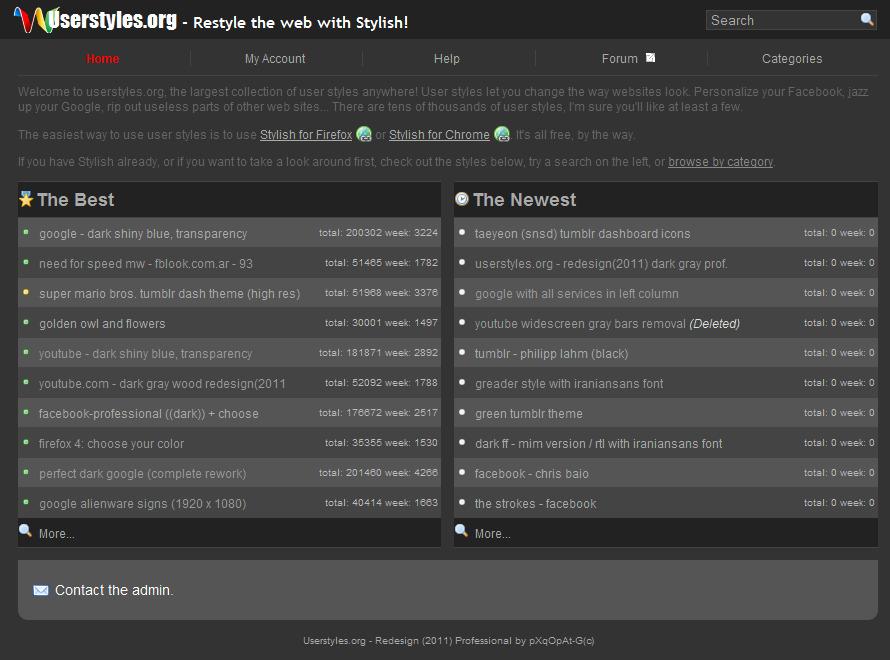Click the Contact the admin envelope icon
The width and height of the screenshot is (890, 660).
[41, 590]
